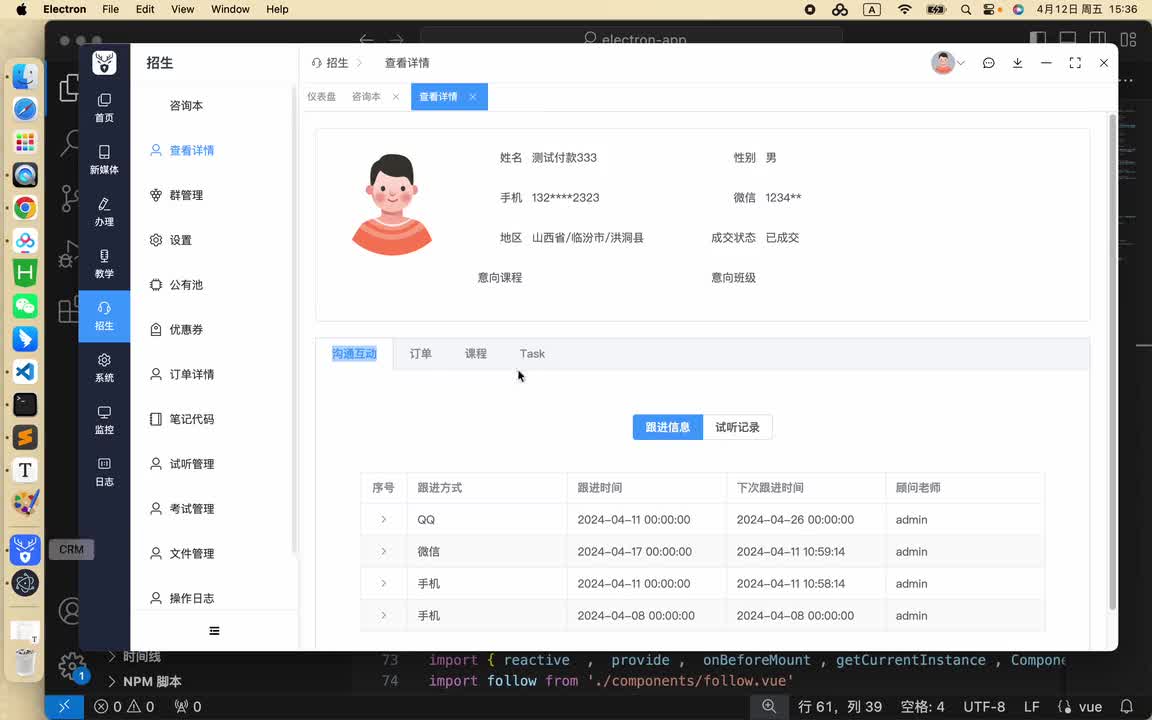Image resolution: width=1152 pixels, height=720 pixels.
Task: Select the 招生 module in sidebar
Action: pos(104,316)
